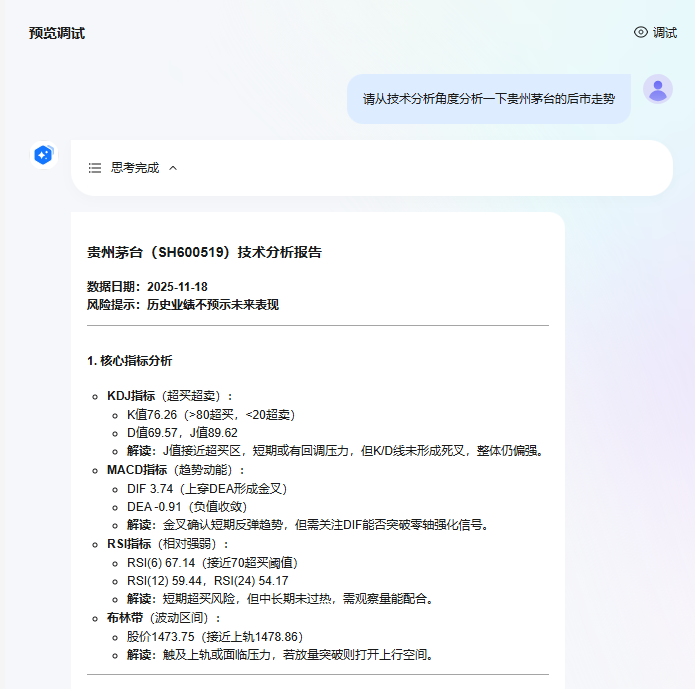Collapse the 思考完成 chevron
Viewport: 695px width, 689px height.
[173, 168]
